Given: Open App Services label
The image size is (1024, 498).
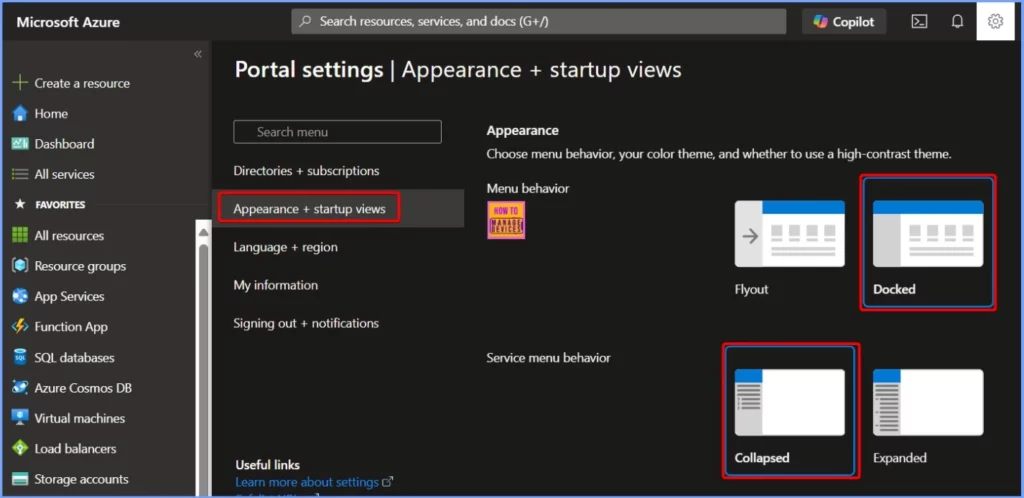Looking at the screenshot, I should pyautogui.click(x=69, y=296).
